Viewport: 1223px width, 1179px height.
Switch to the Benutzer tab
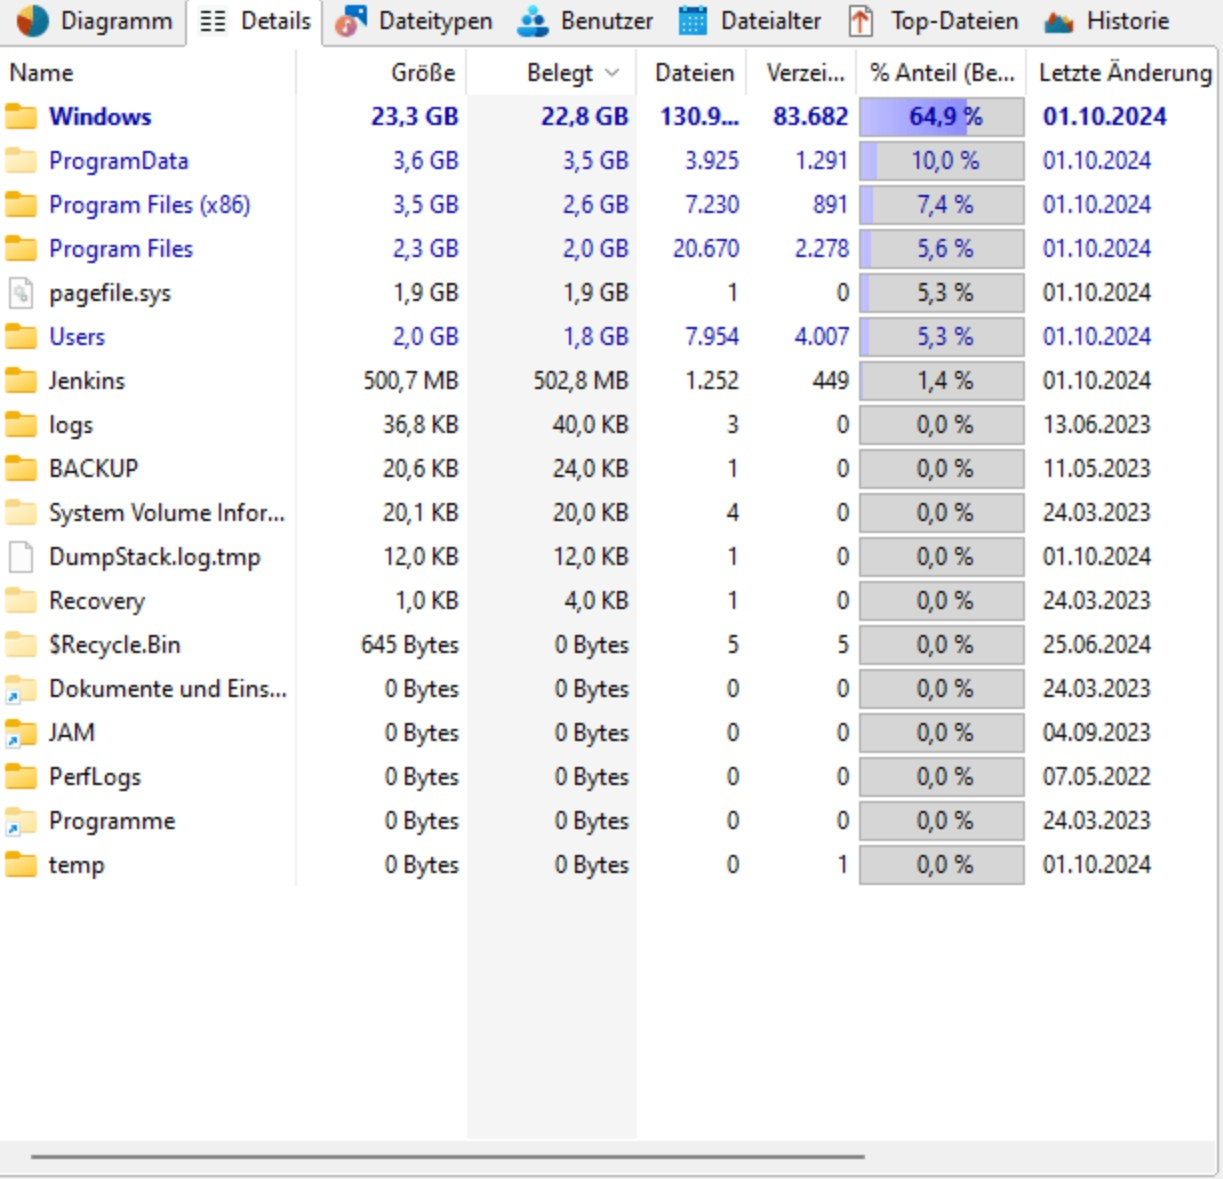click(585, 21)
